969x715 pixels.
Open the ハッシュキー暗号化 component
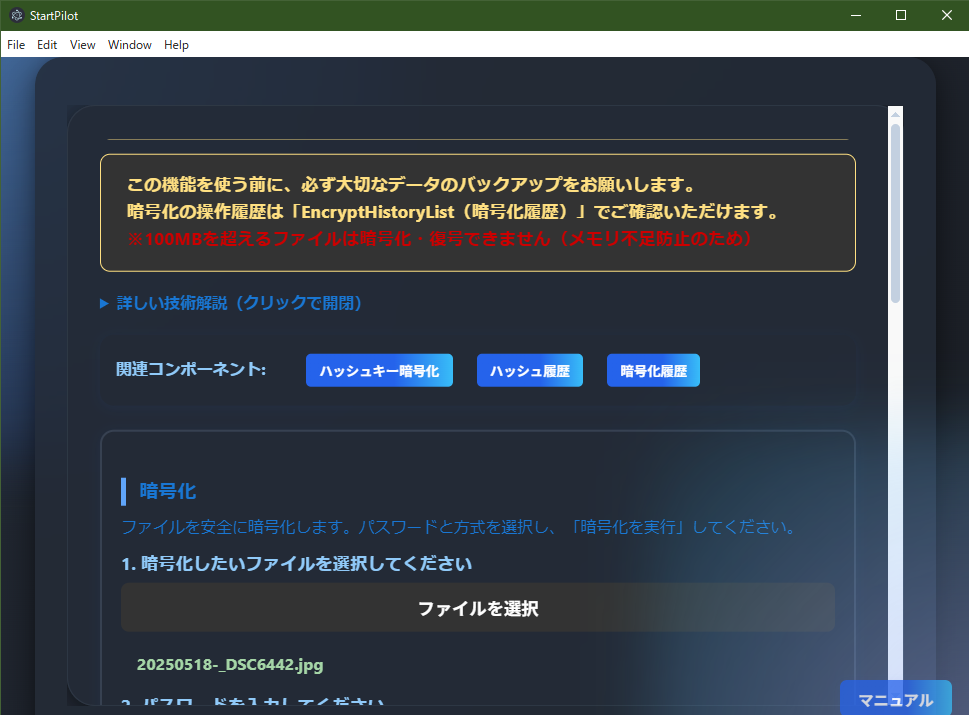click(x=379, y=370)
